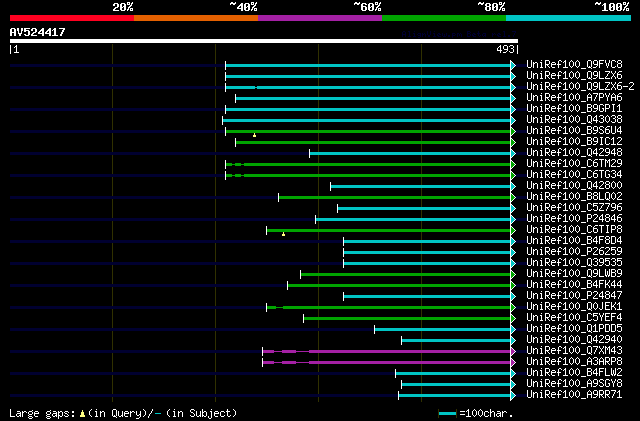The width and height of the screenshot is (640, 421).
Task: Click the white AV524417 query sequence bar
Action: [x=264, y=41]
